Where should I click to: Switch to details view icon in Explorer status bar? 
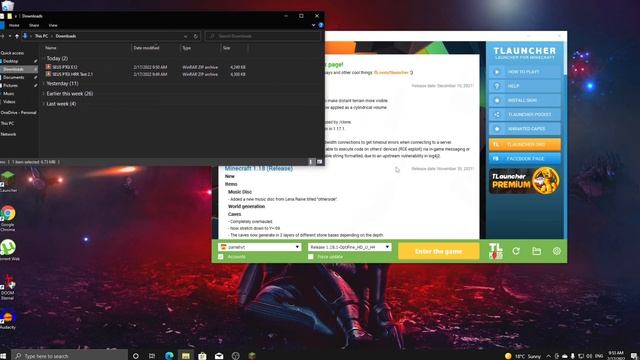click(x=311, y=162)
